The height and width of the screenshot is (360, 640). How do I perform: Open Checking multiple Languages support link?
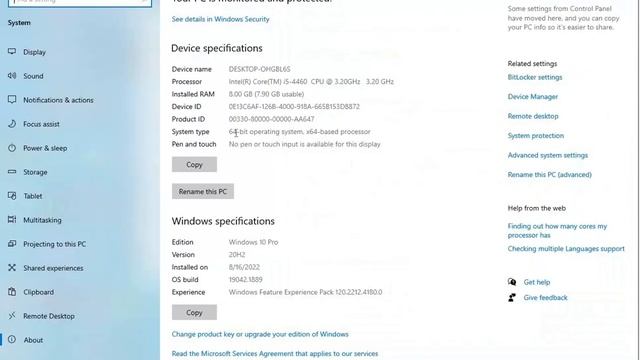(x=566, y=249)
